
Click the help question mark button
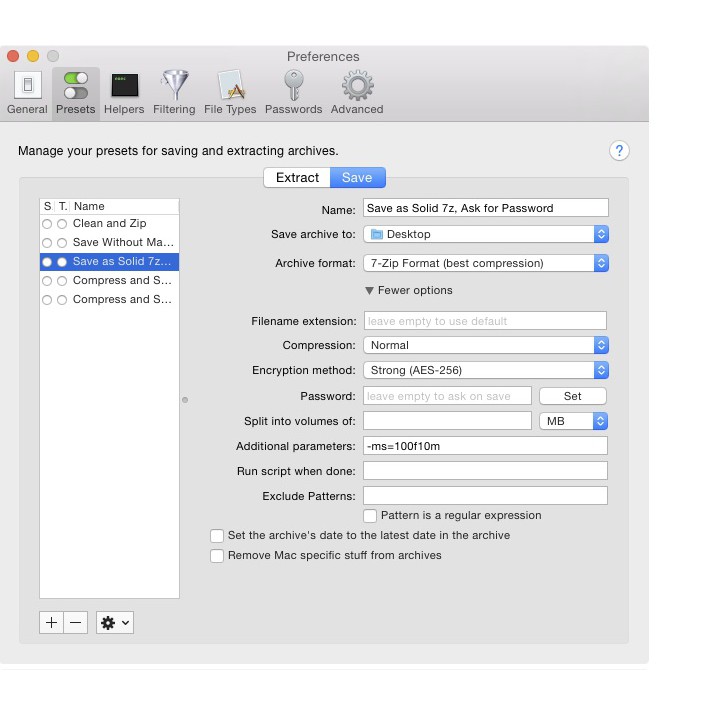(619, 151)
